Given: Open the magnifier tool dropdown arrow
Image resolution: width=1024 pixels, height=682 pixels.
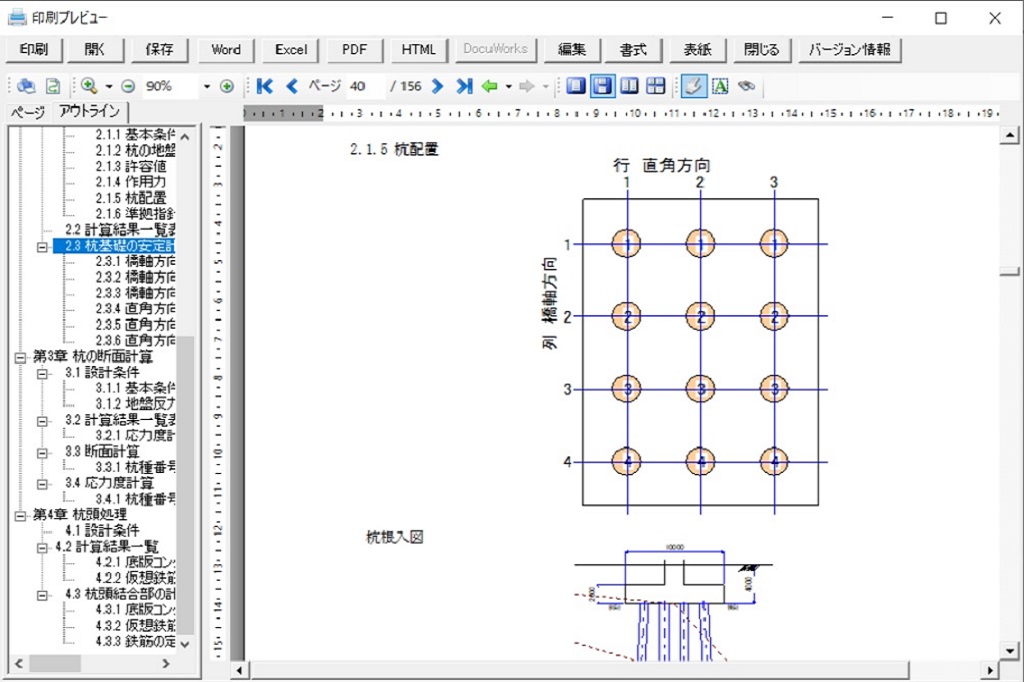Looking at the screenshot, I should (109, 86).
